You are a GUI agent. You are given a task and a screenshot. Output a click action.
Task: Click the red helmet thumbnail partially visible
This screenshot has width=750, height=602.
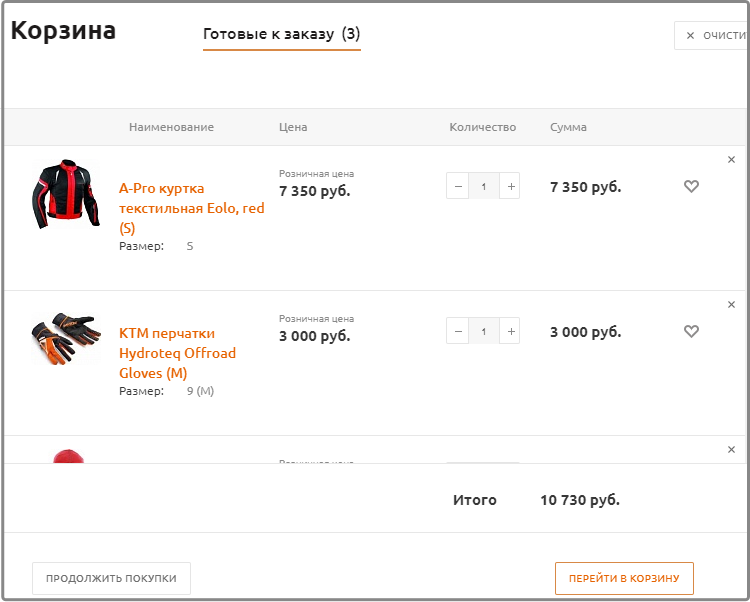(x=67, y=457)
